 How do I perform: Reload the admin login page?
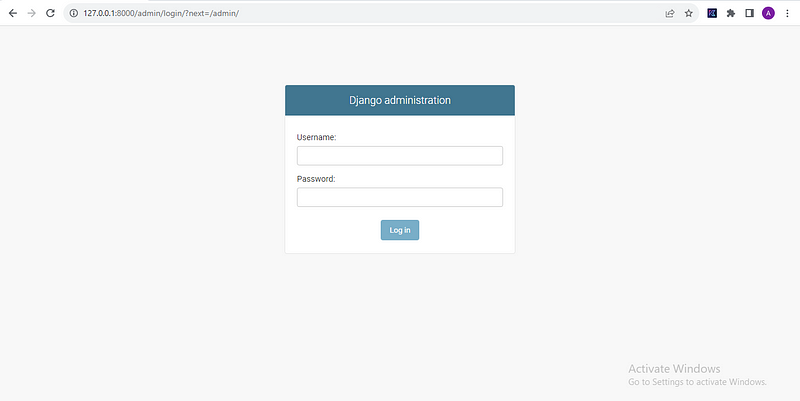point(50,13)
